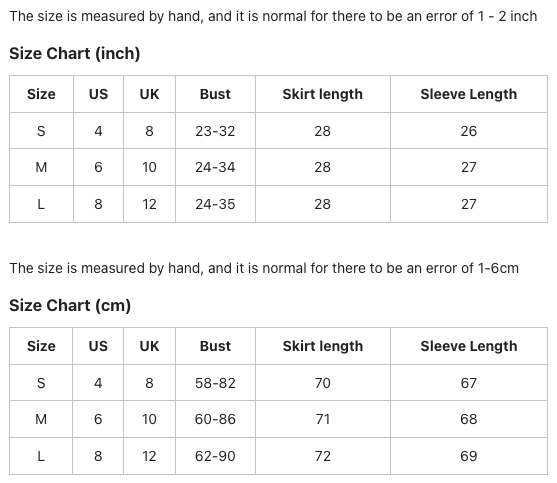Click the 1-6cm error note text
Image resolution: width=557 pixels, height=483 pixels.
(x=264, y=268)
